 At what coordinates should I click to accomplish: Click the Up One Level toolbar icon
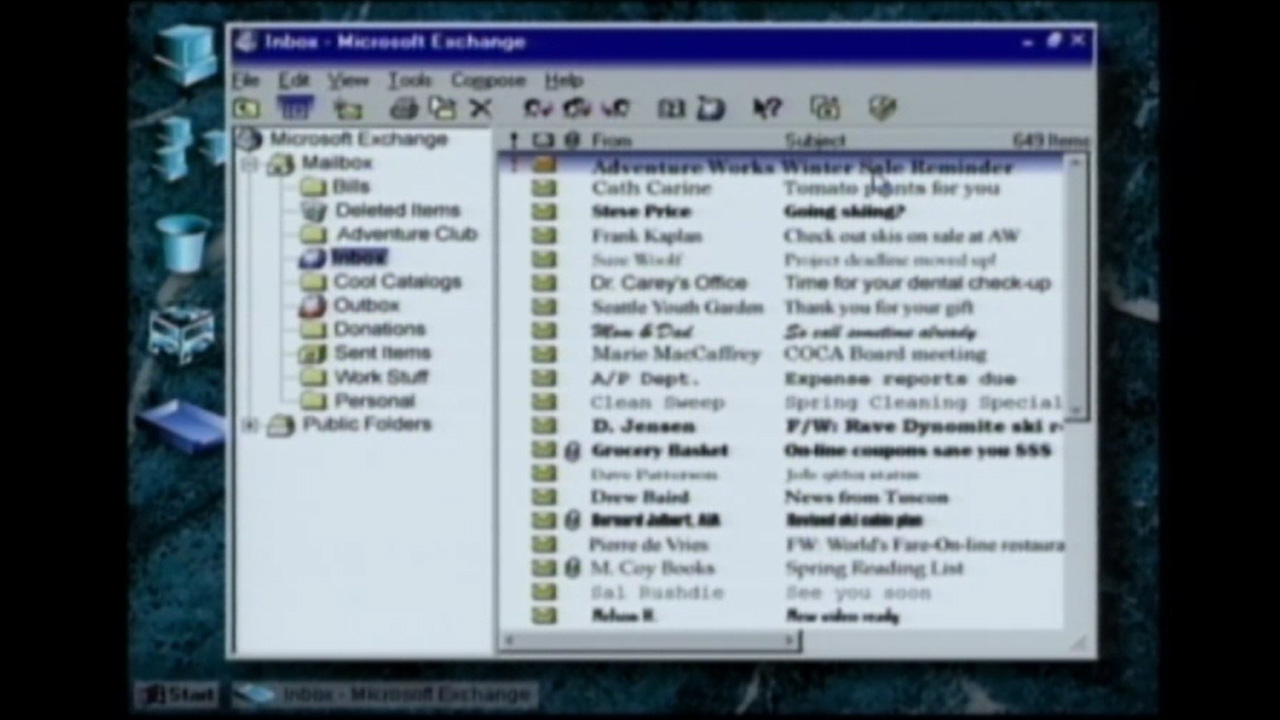point(247,108)
